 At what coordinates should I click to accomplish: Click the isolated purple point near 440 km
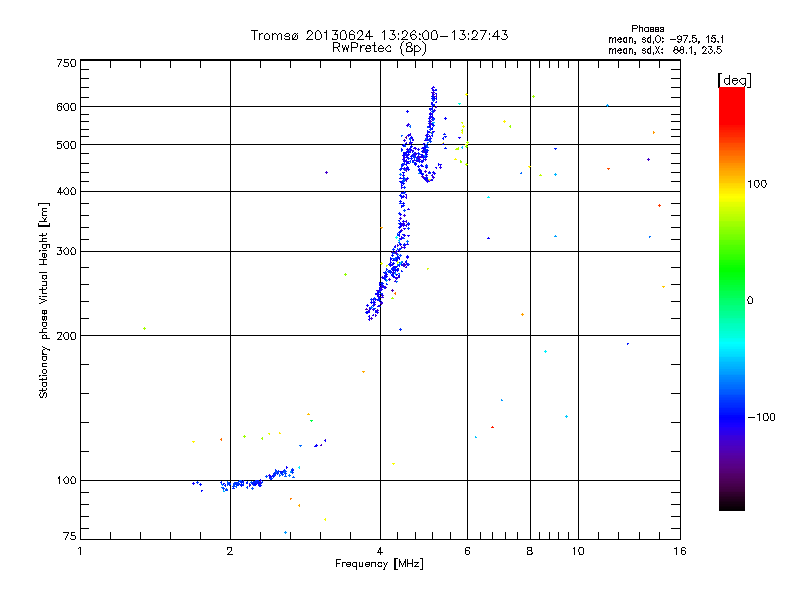coord(327,172)
